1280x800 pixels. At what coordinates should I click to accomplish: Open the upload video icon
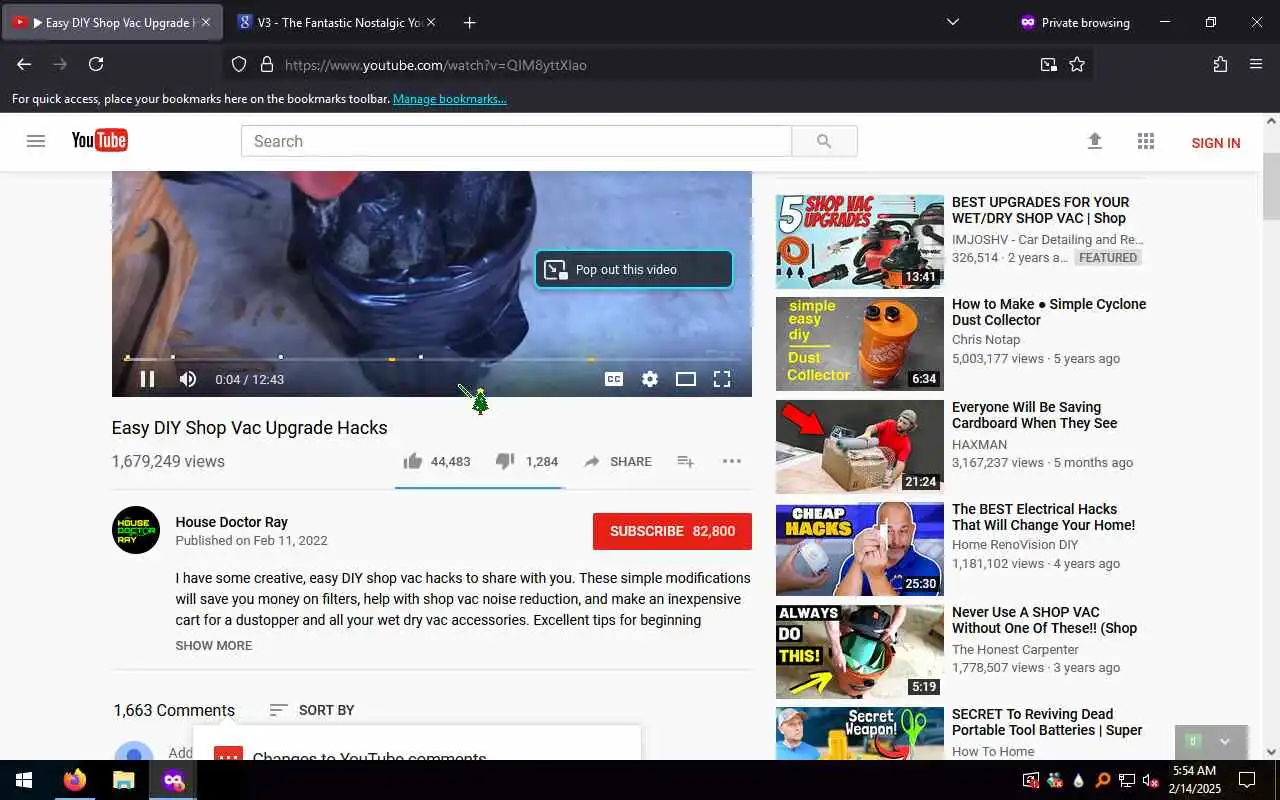[x=1095, y=141]
